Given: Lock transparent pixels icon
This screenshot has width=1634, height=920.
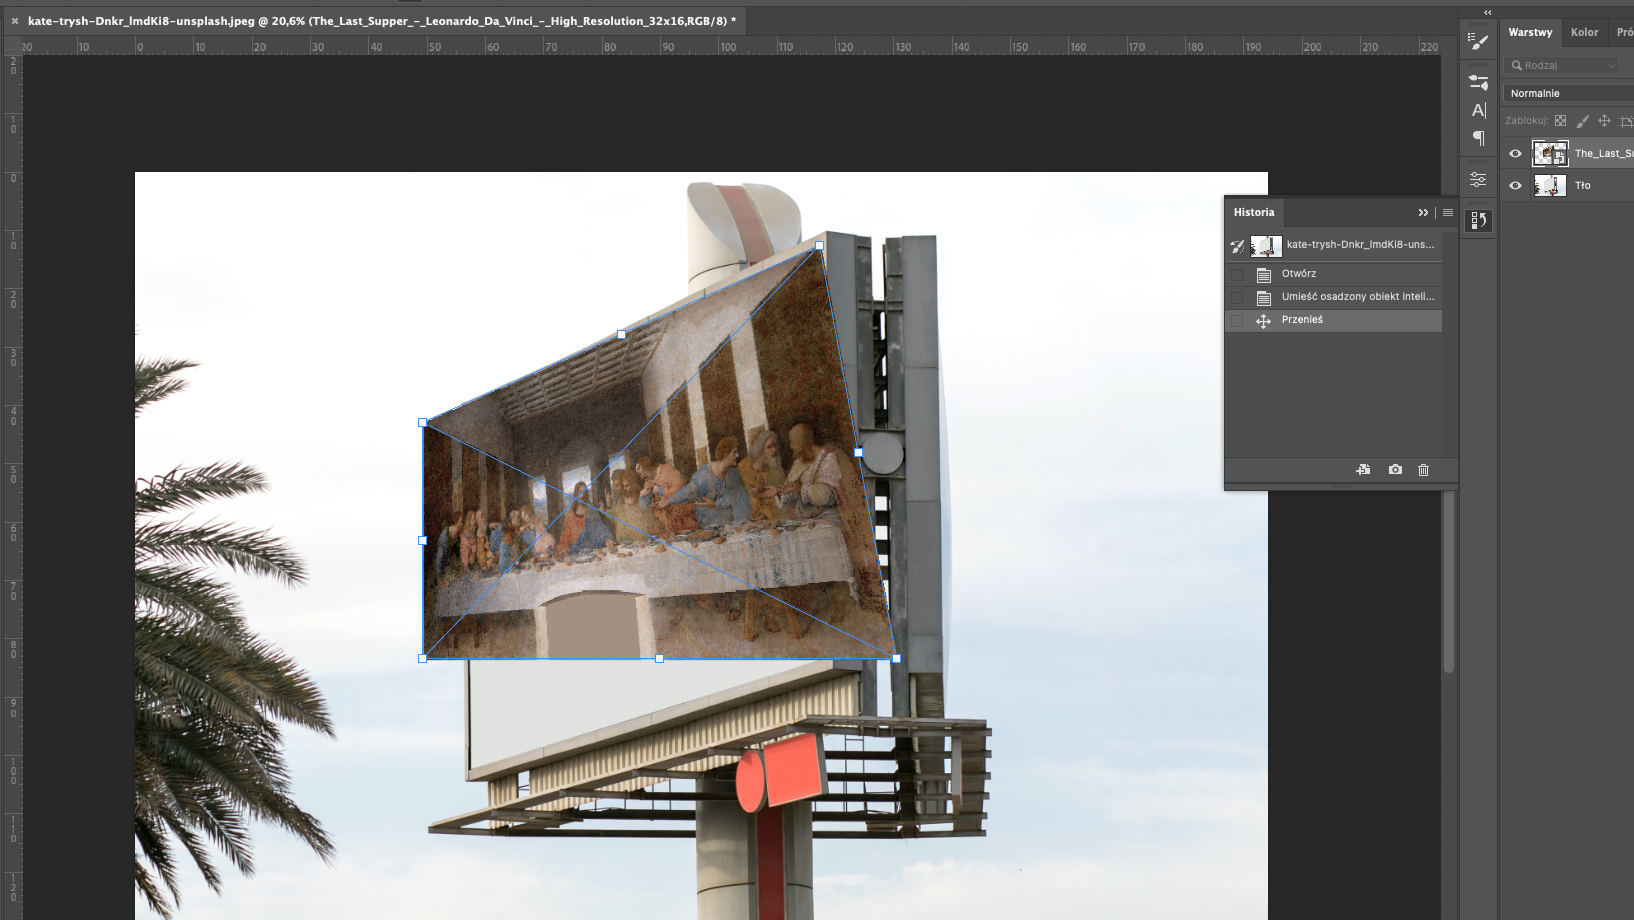Looking at the screenshot, I should pyautogui.click(x=1560, y=121).
